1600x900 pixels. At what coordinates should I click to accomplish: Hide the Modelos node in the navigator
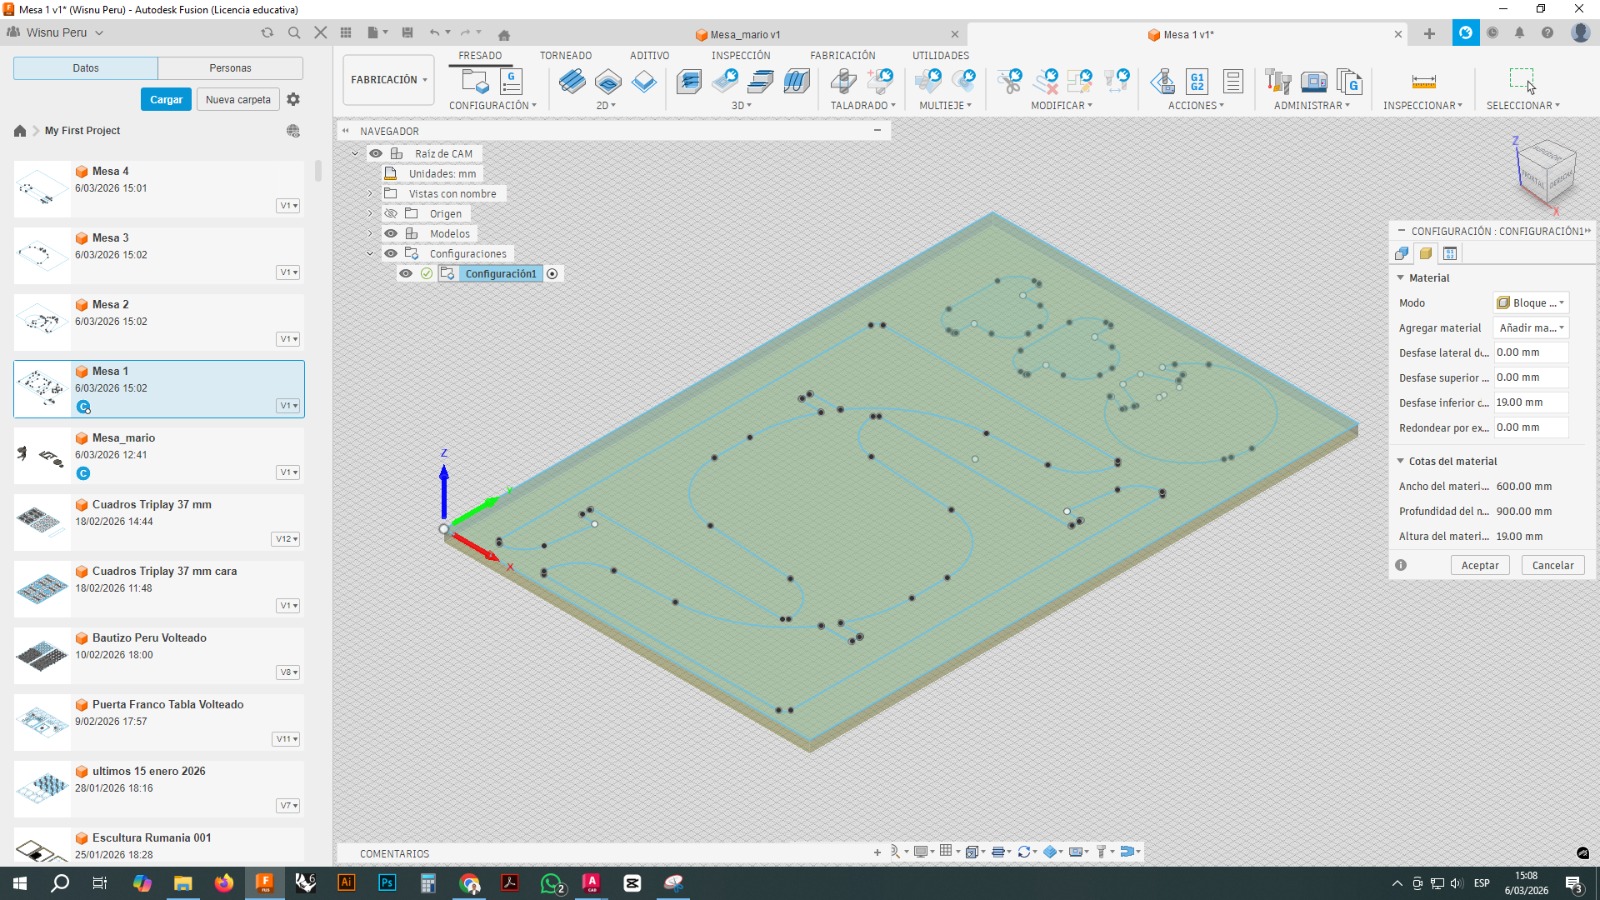coord(391,233)
